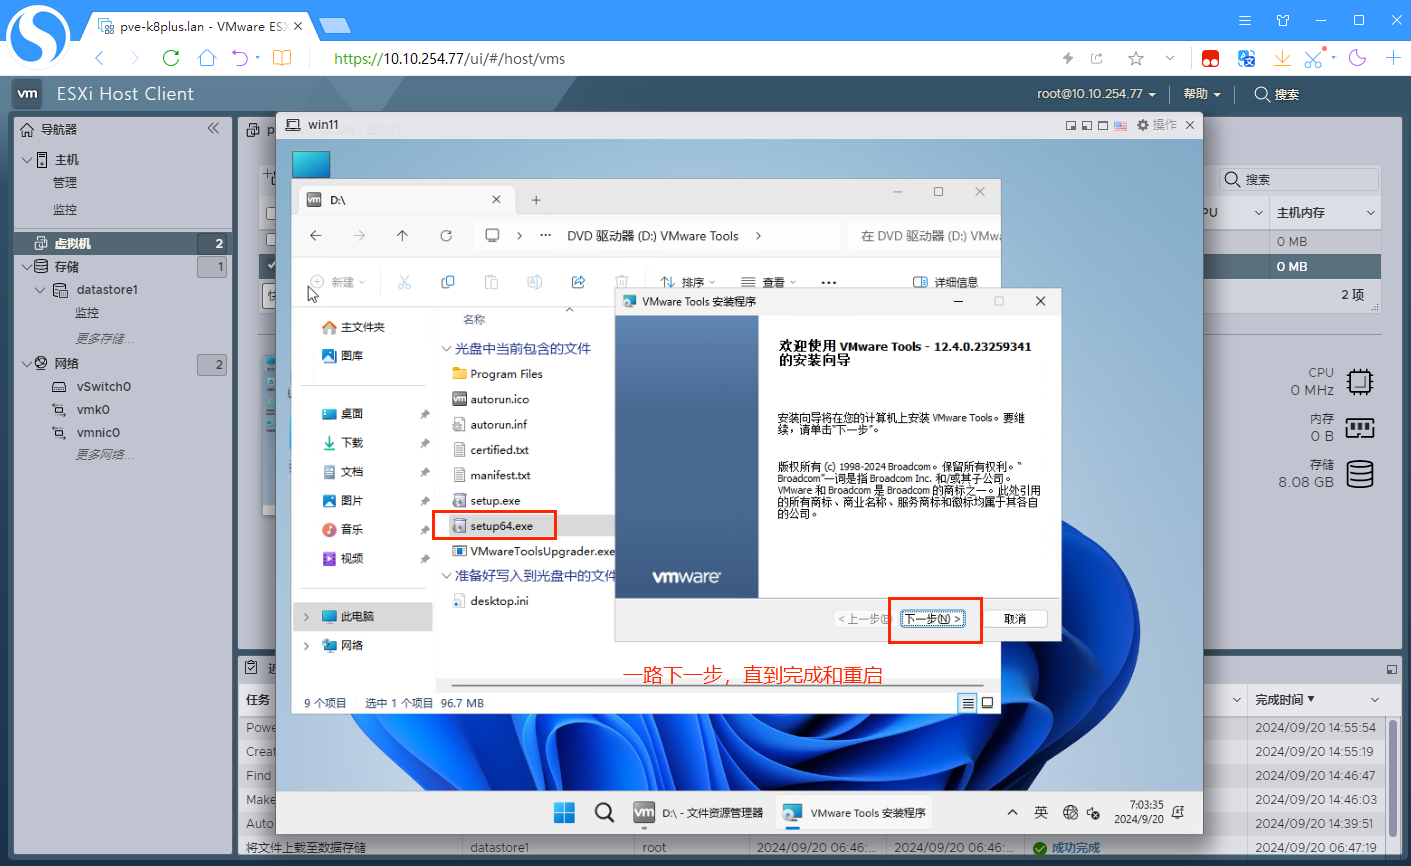The width and height of the screenshot is (1411, 866).
Task: Click the Copy icon in Explorer toolbar
Action: point(448,282)
